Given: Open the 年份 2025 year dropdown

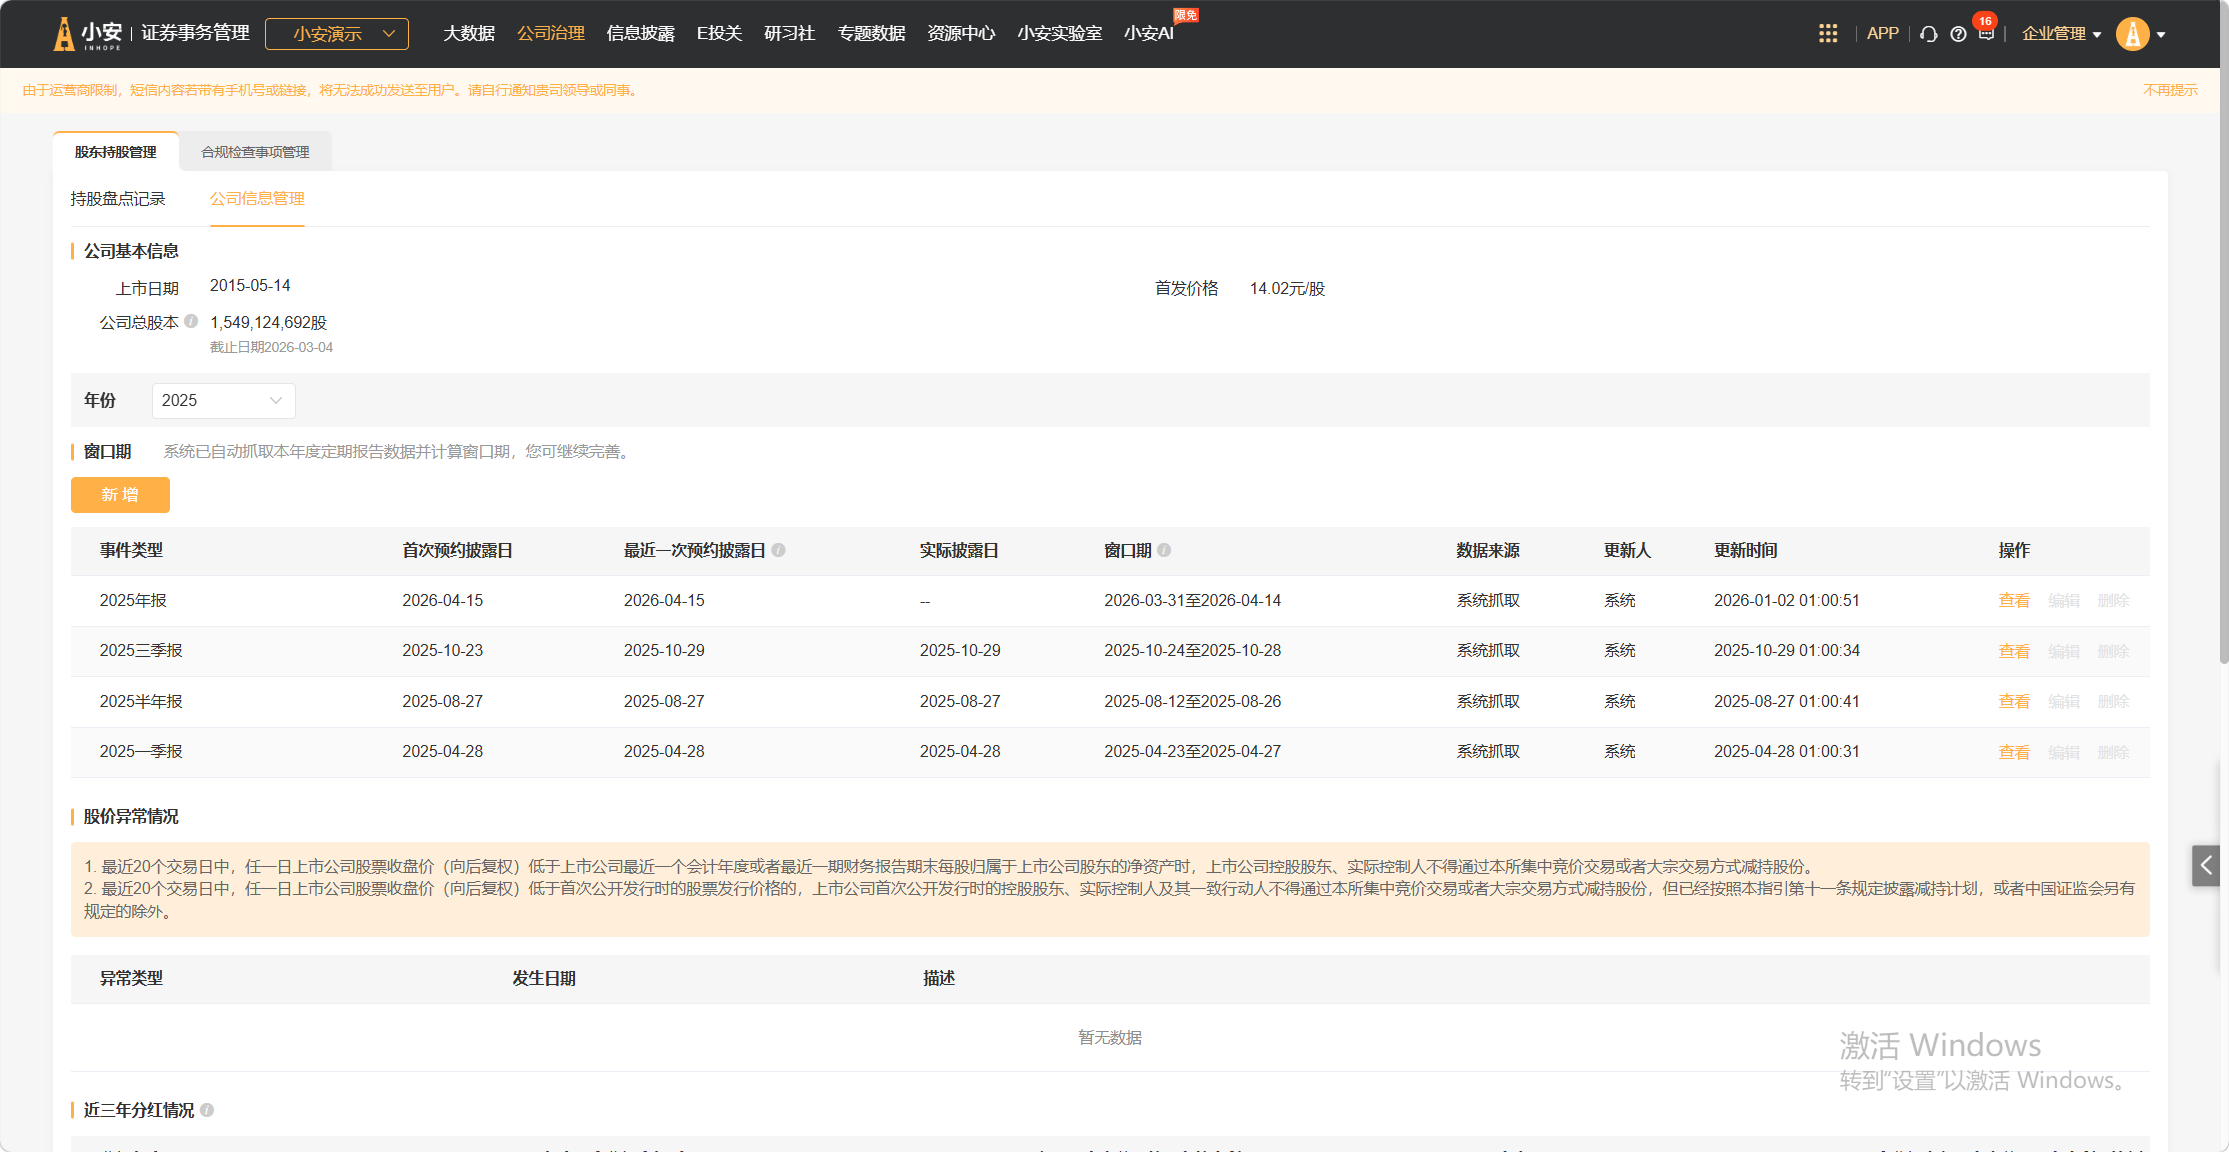Looking at the screenshot, I should 223,400.
